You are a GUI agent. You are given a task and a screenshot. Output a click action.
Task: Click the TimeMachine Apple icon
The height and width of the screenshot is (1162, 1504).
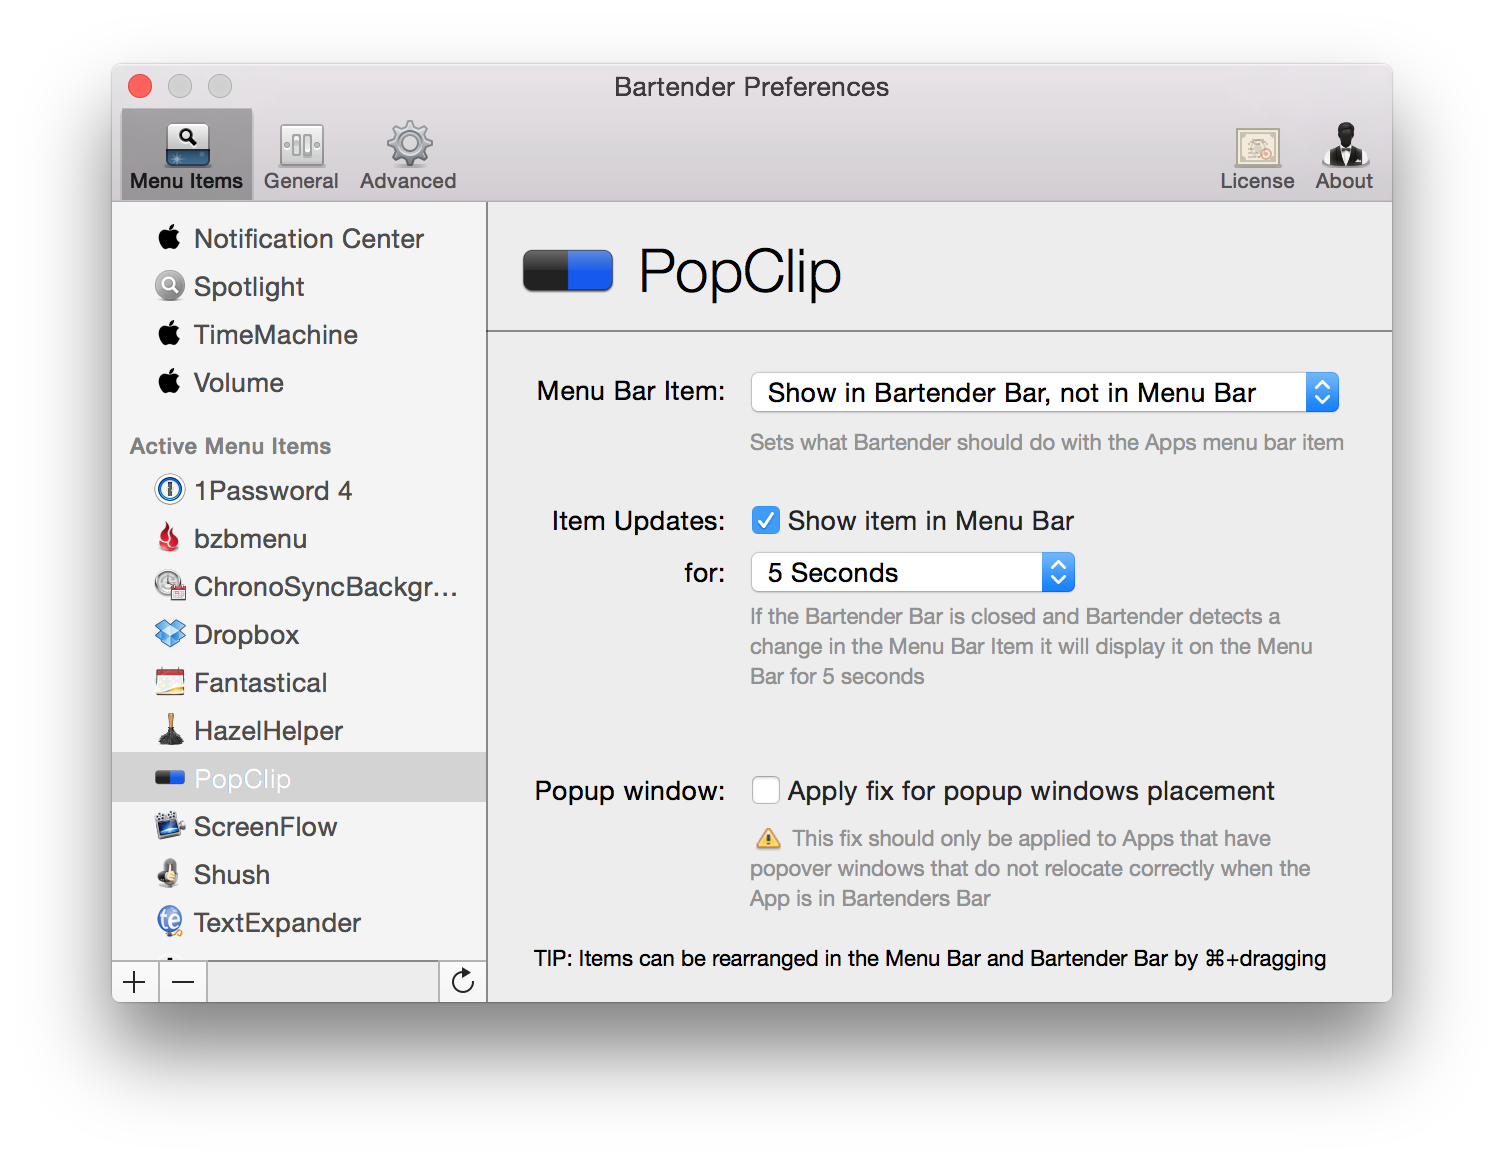(x=170, y=334)
